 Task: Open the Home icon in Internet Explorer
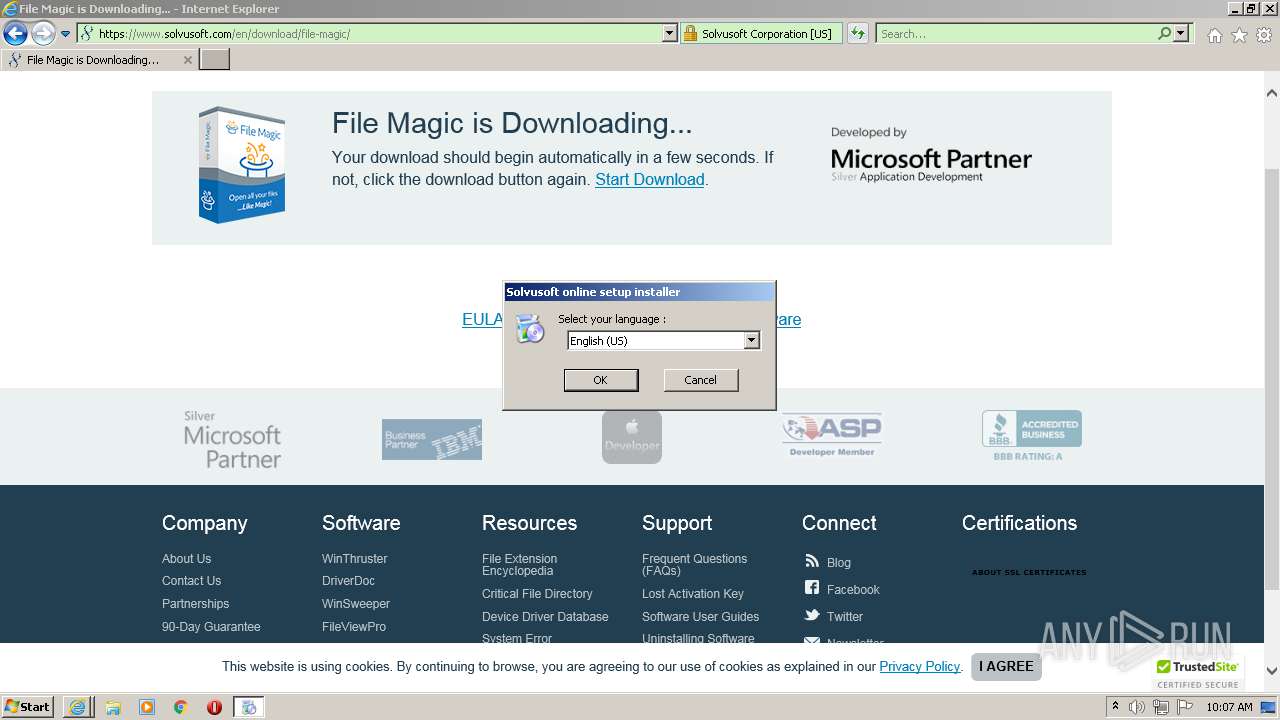pos(1214,35)
